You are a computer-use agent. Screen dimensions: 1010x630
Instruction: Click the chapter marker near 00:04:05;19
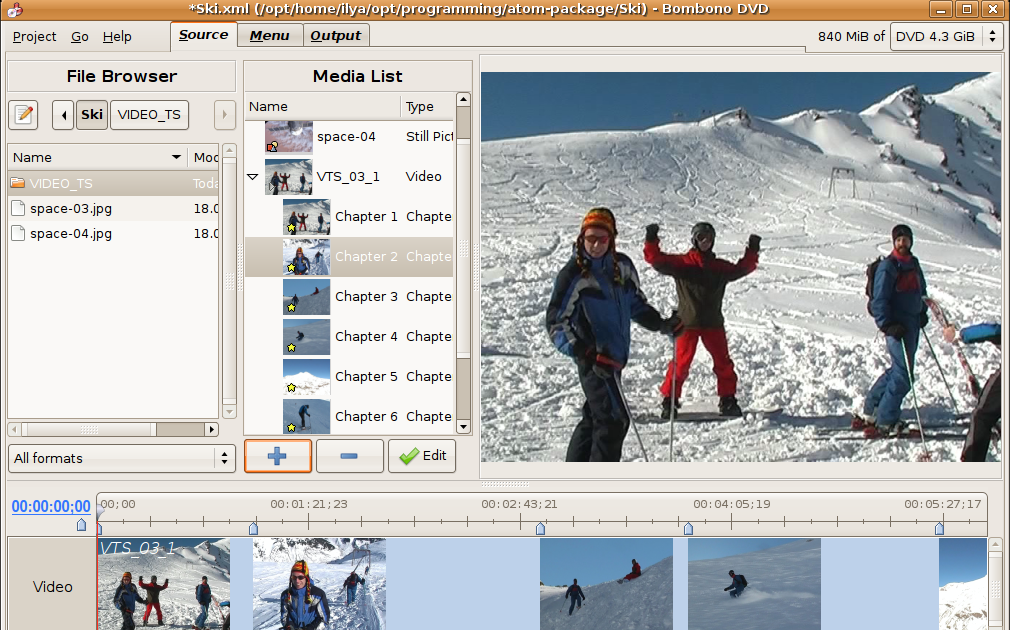689,529
